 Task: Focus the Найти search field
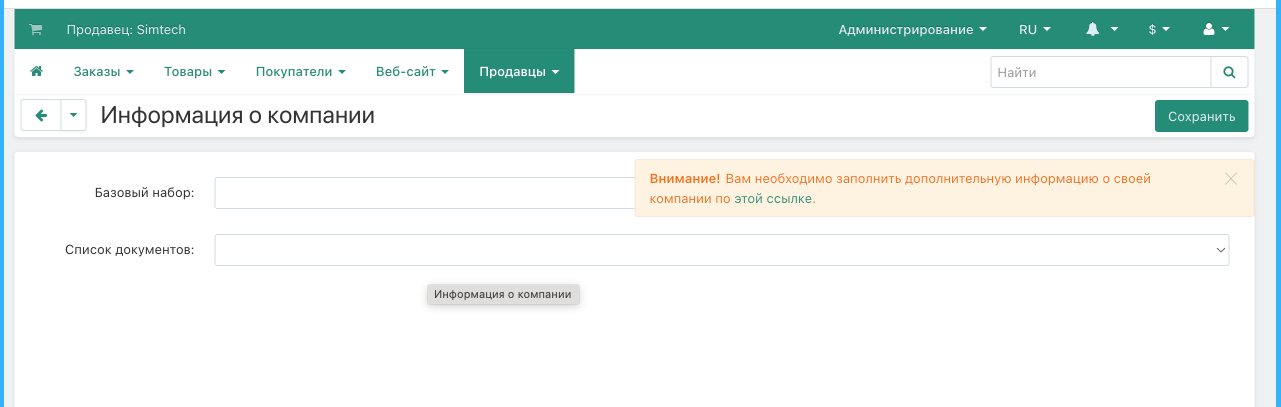[1100, 73]
